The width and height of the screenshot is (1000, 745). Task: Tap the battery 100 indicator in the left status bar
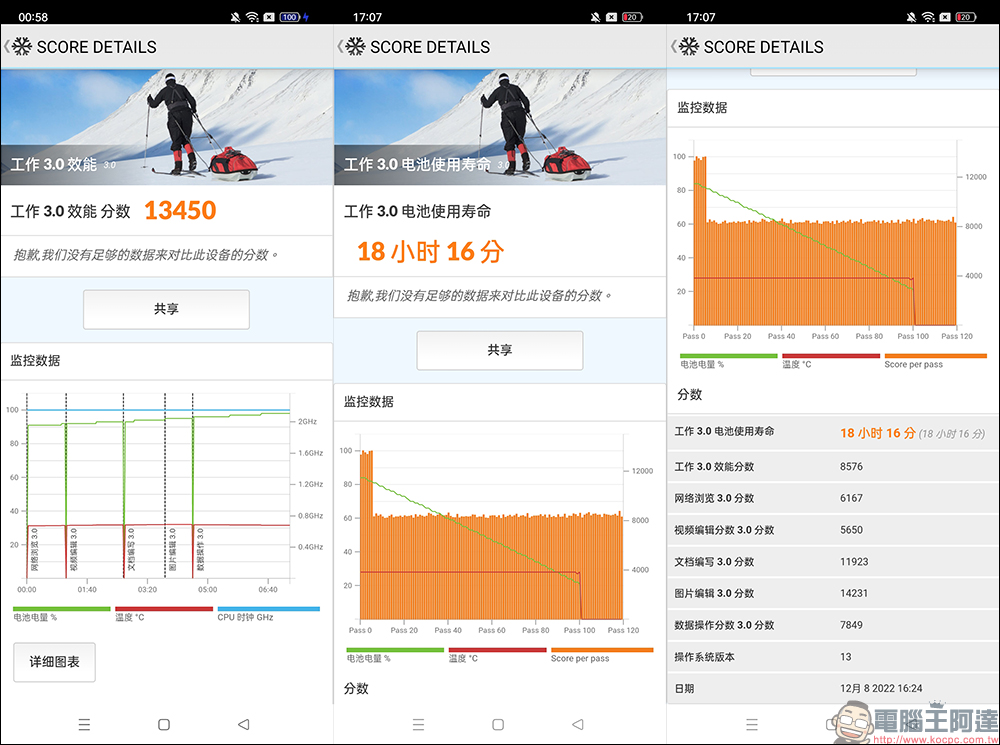(290, 17)
